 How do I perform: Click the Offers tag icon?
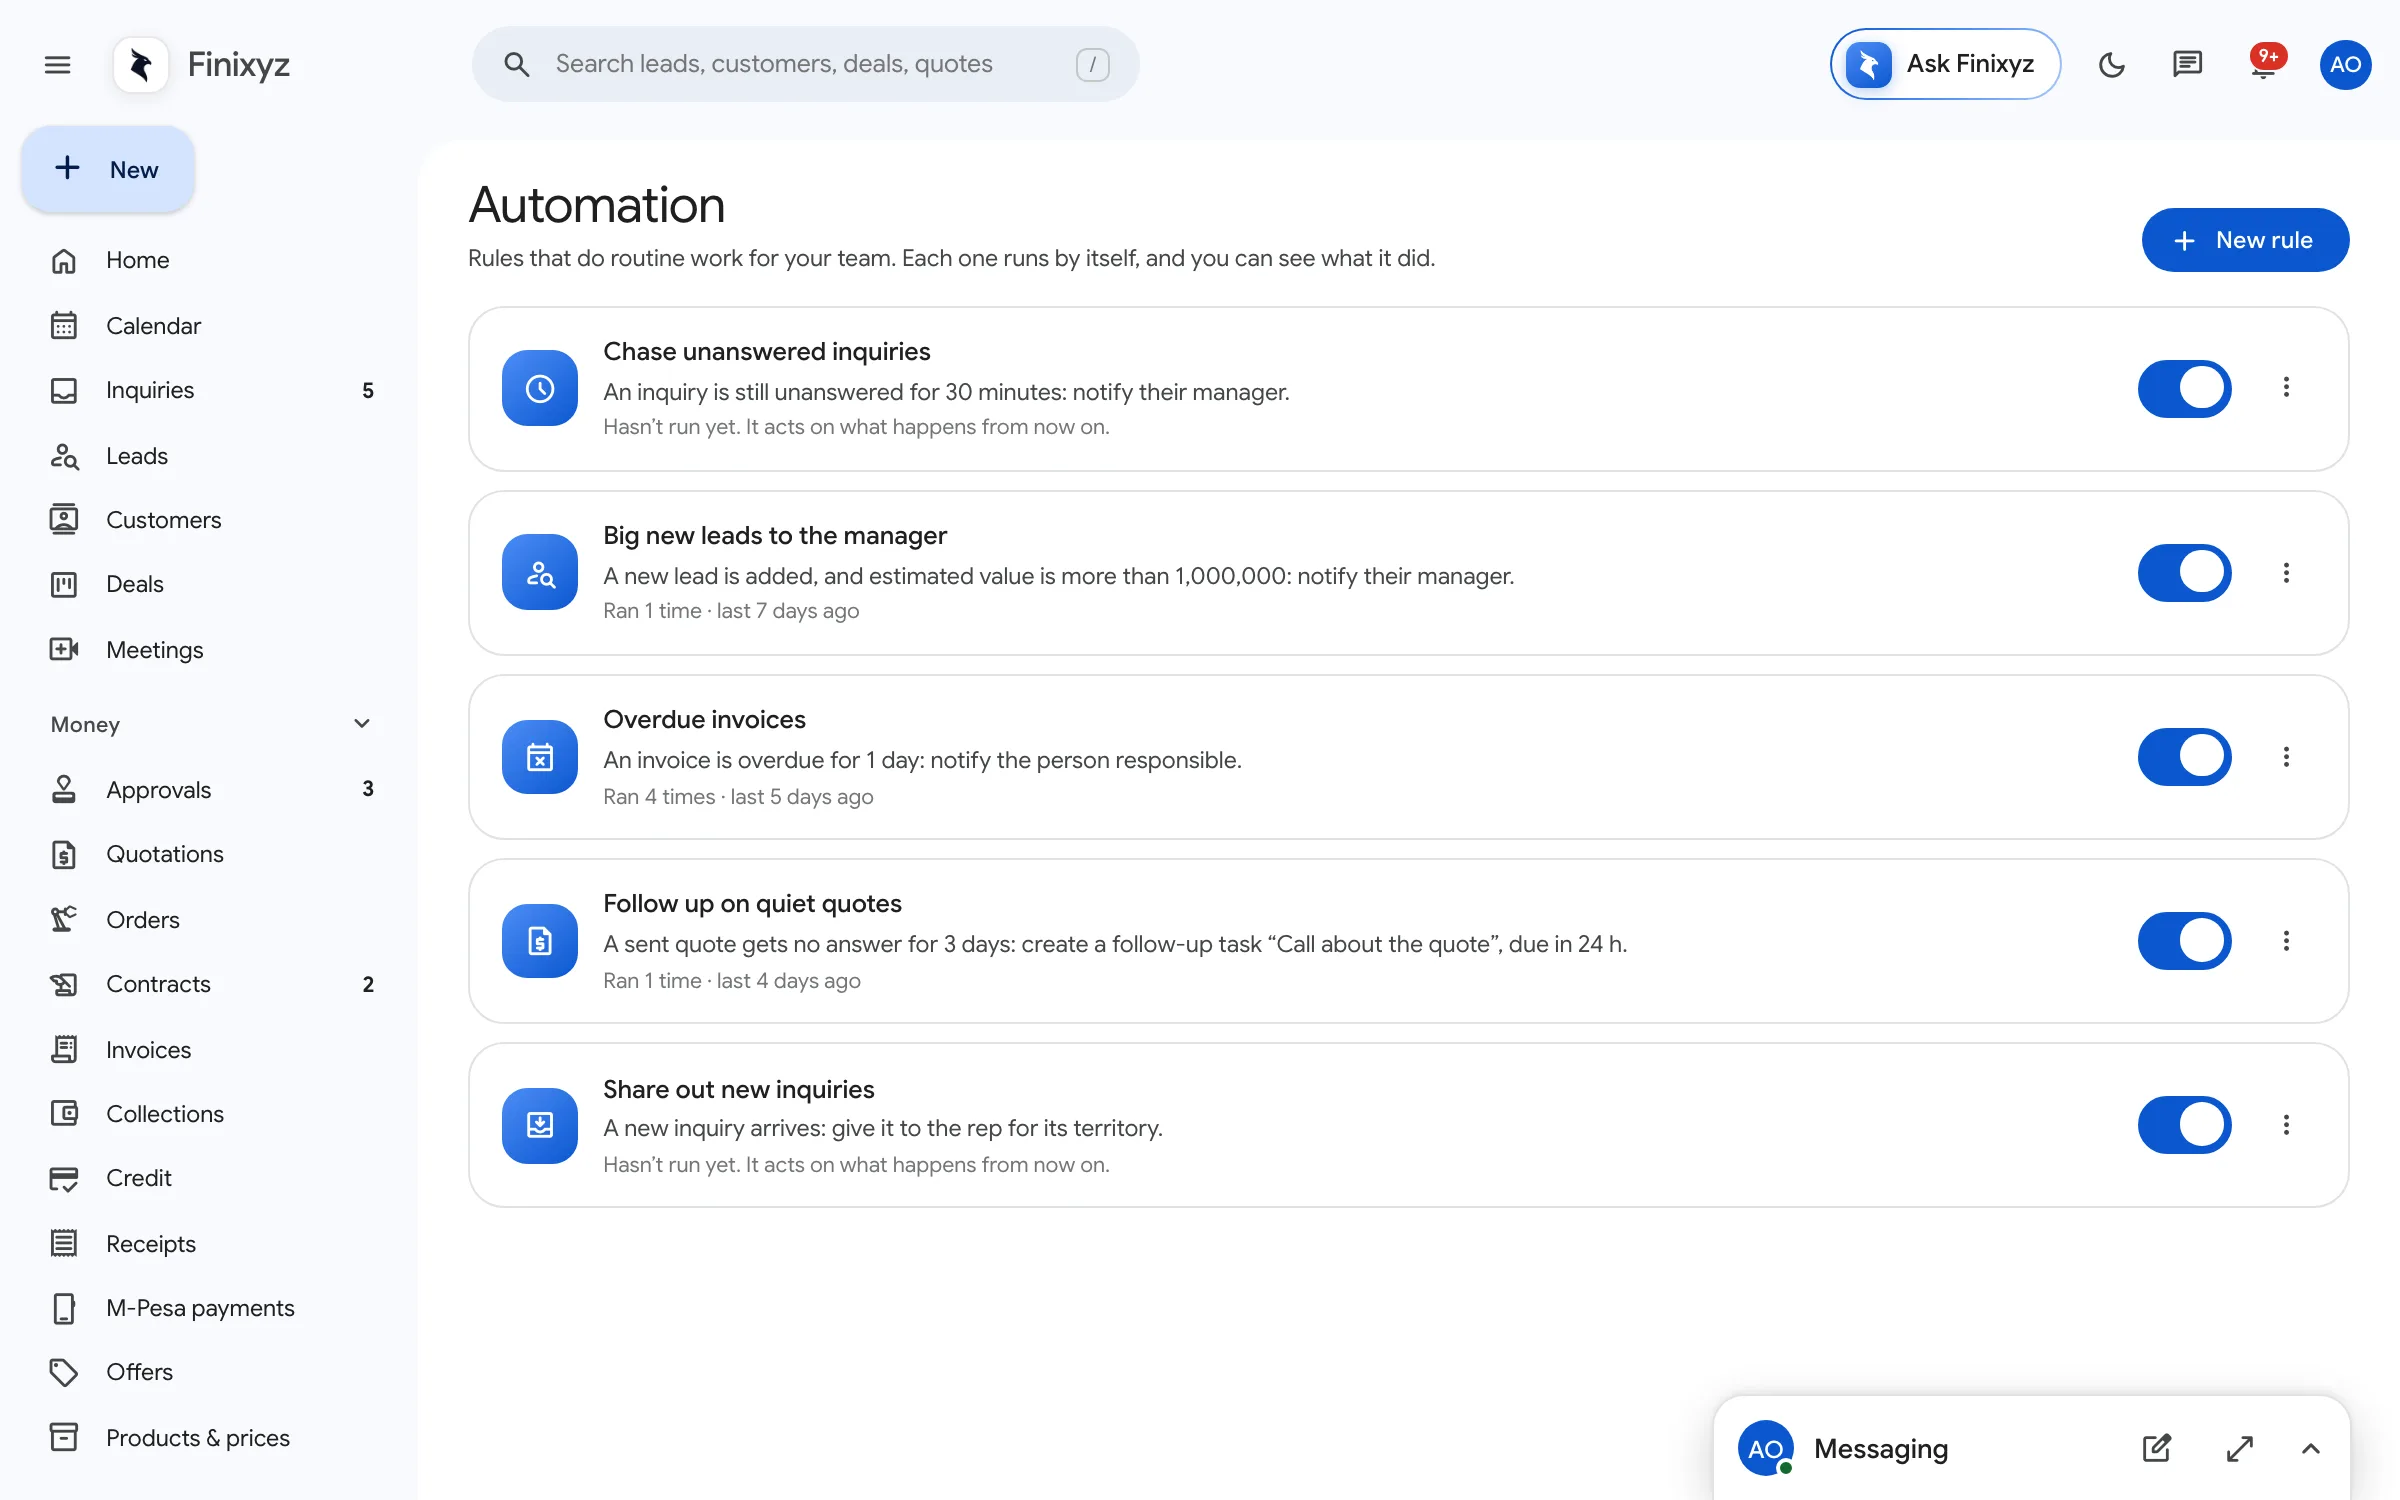pos(64,1372)
